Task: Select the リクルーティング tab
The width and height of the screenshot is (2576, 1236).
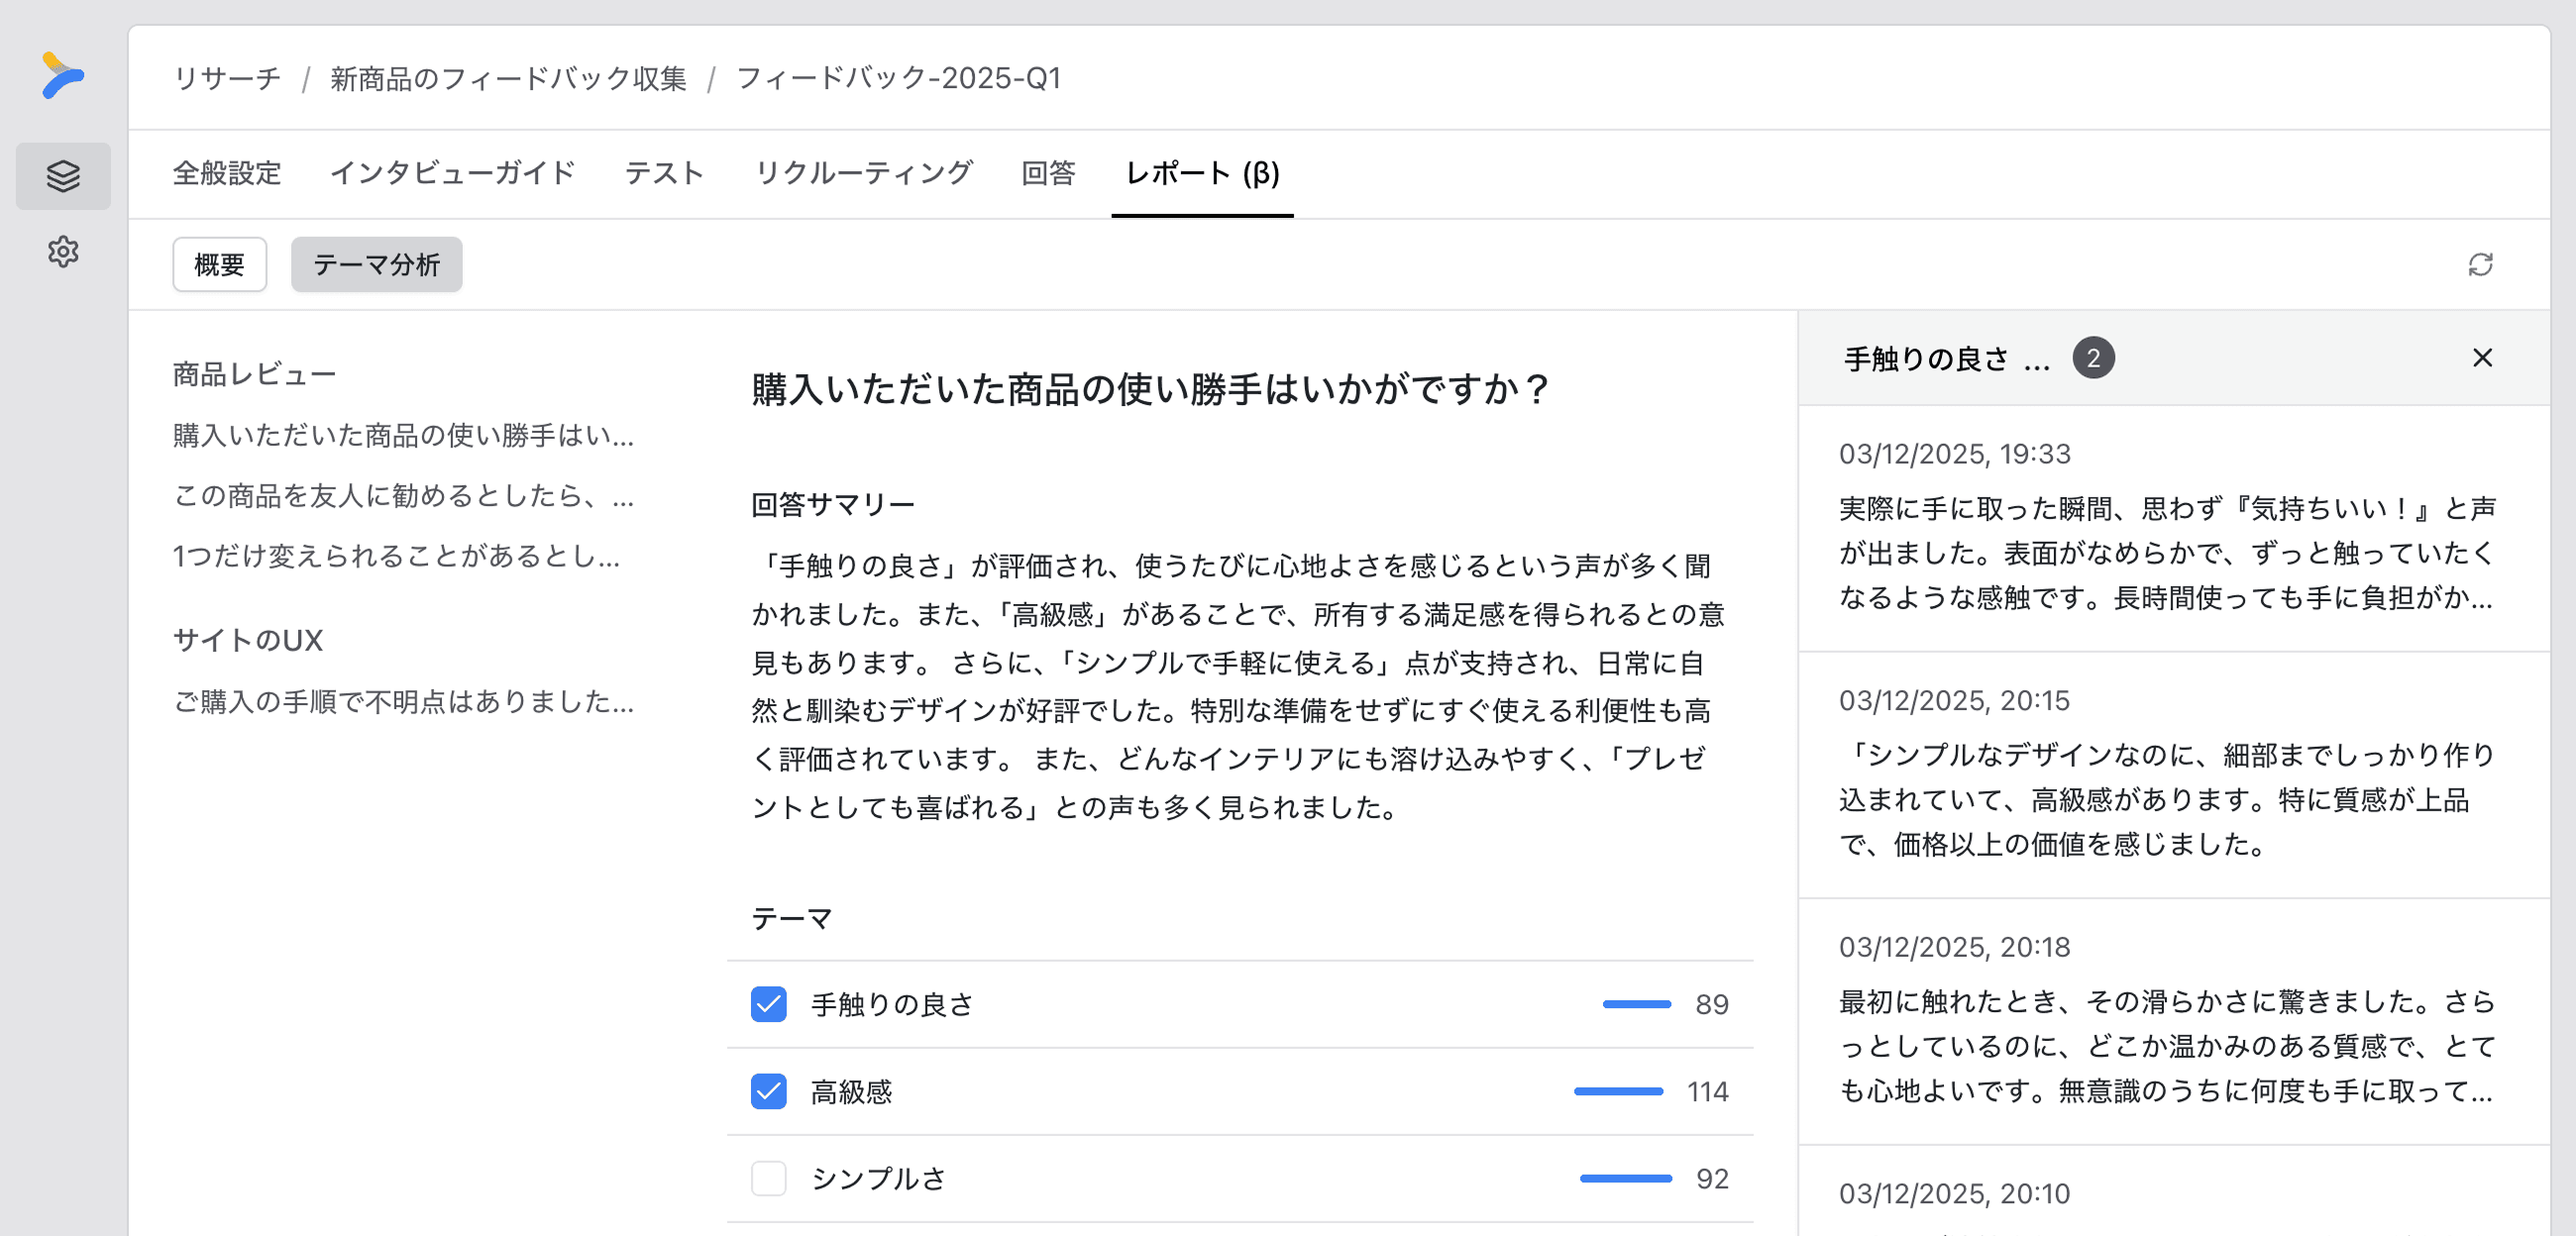Action: (x=863, y=173)
